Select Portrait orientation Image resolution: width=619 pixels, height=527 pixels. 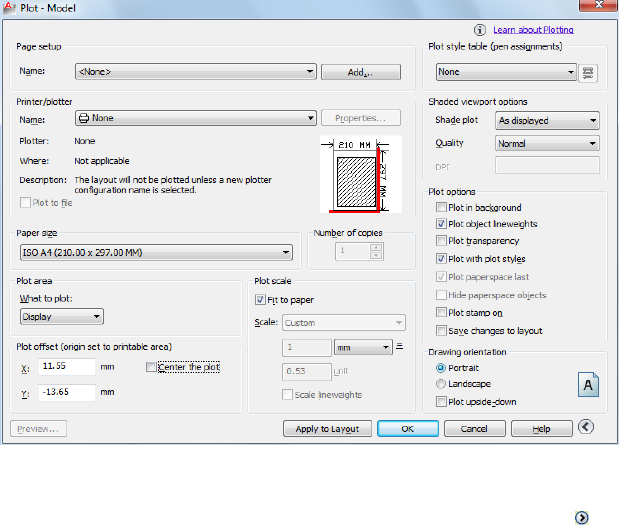pos(441,368)
